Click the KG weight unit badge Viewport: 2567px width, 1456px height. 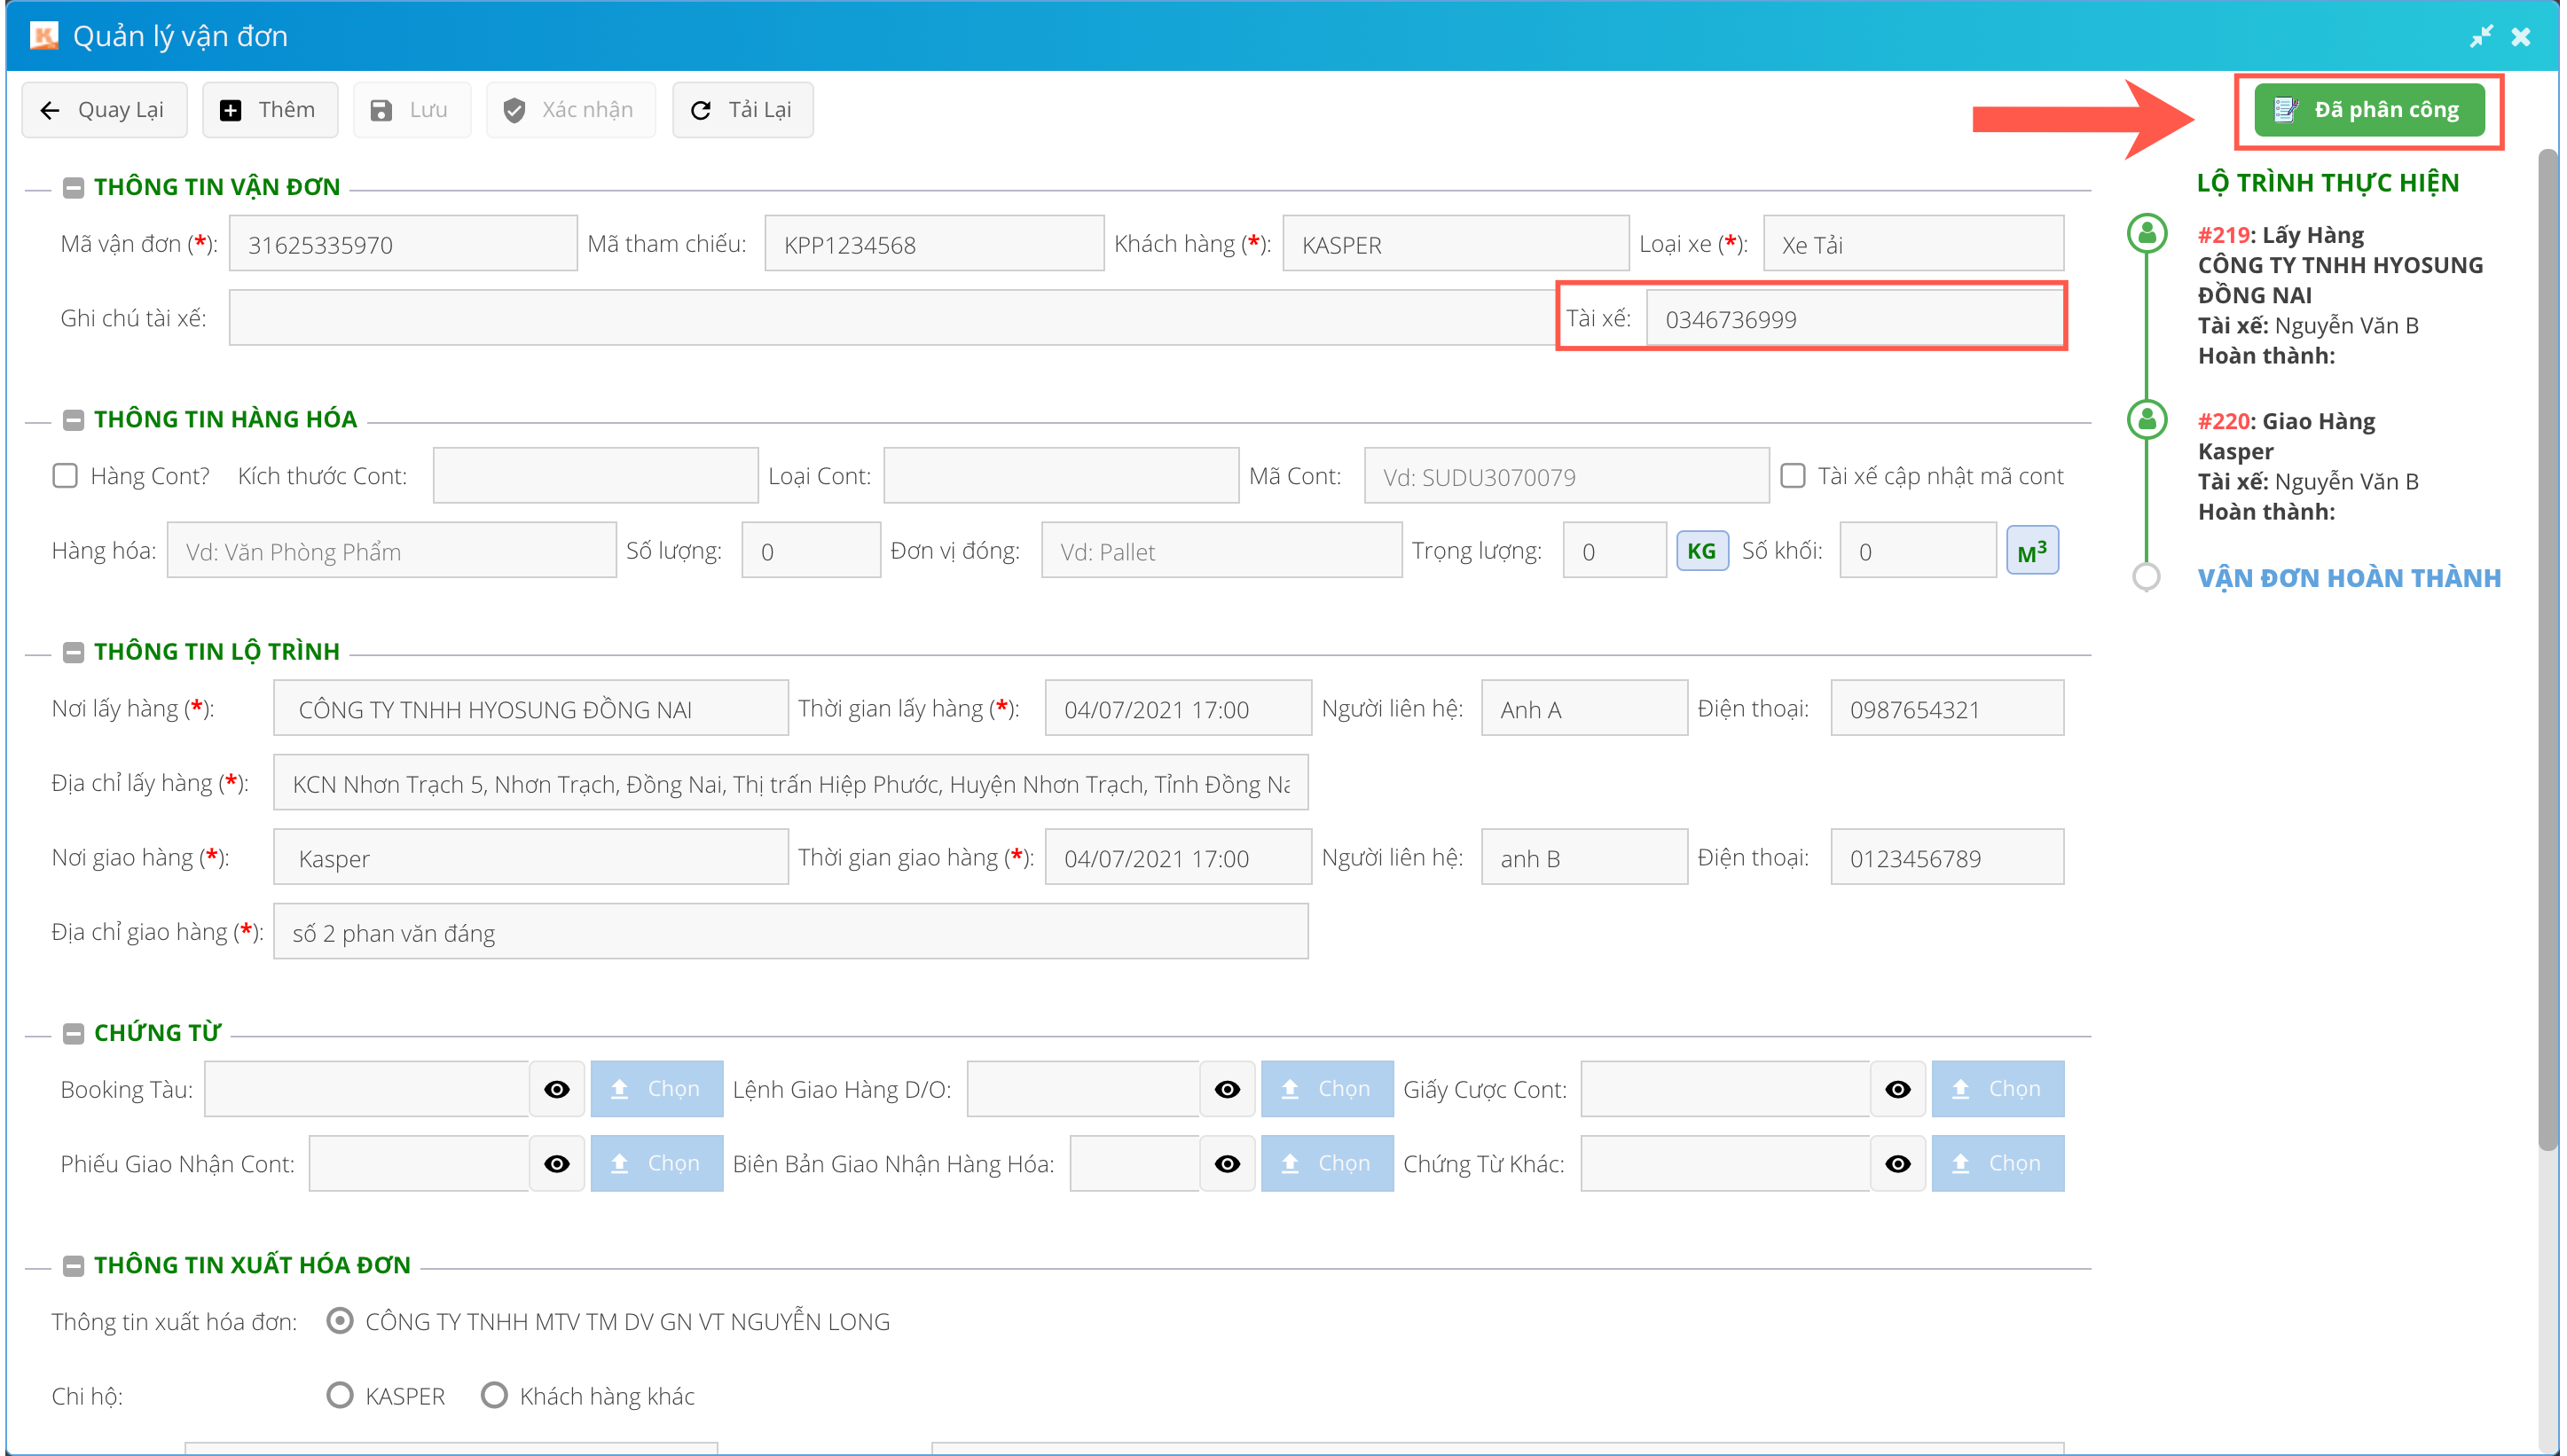click(1701, 551)
